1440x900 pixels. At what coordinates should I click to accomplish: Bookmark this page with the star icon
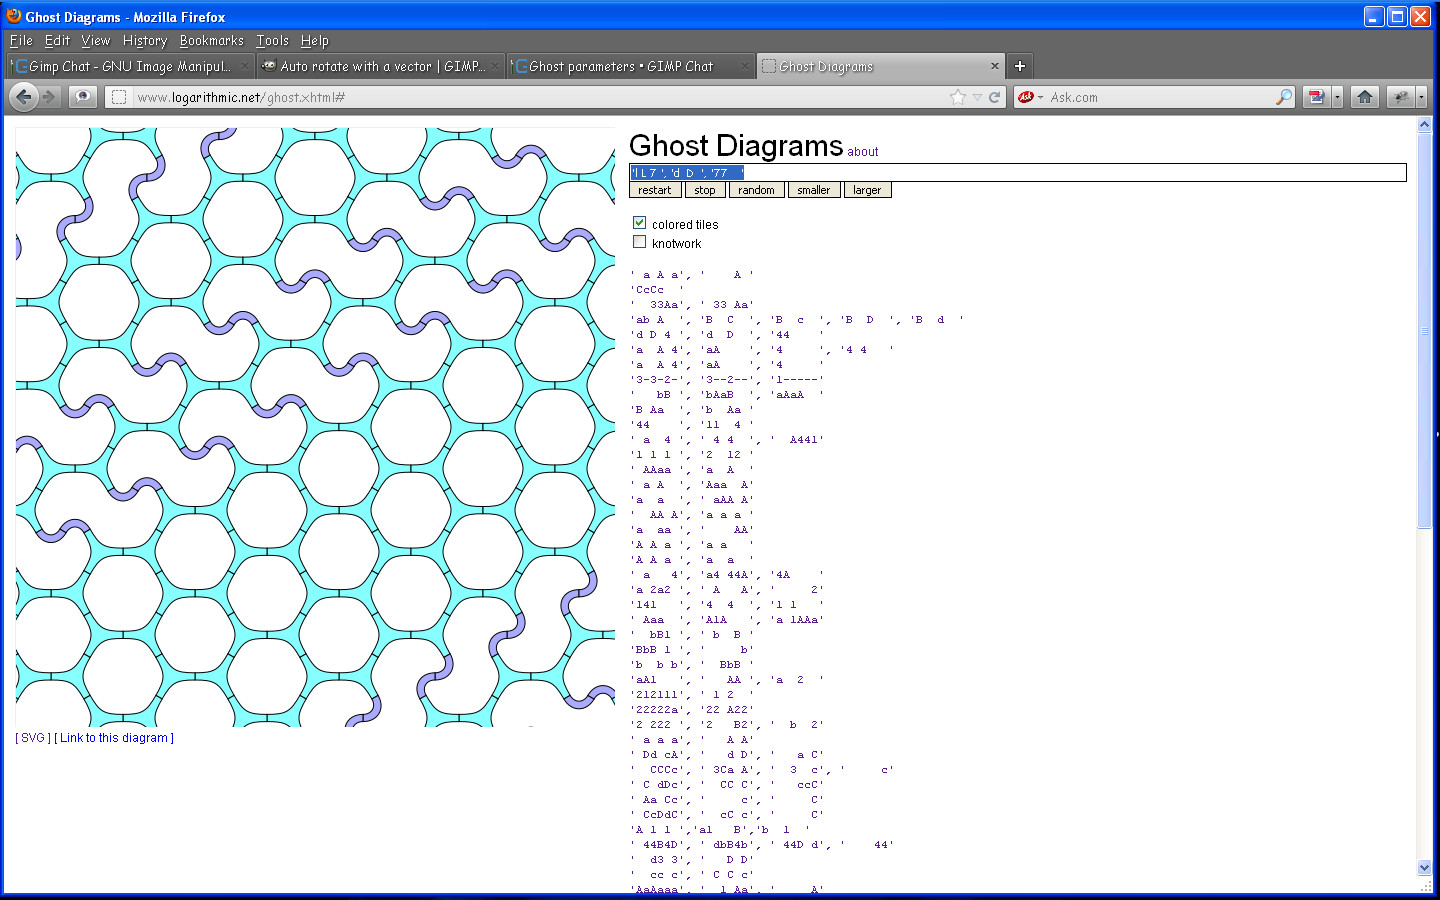[x=958, y=97]
